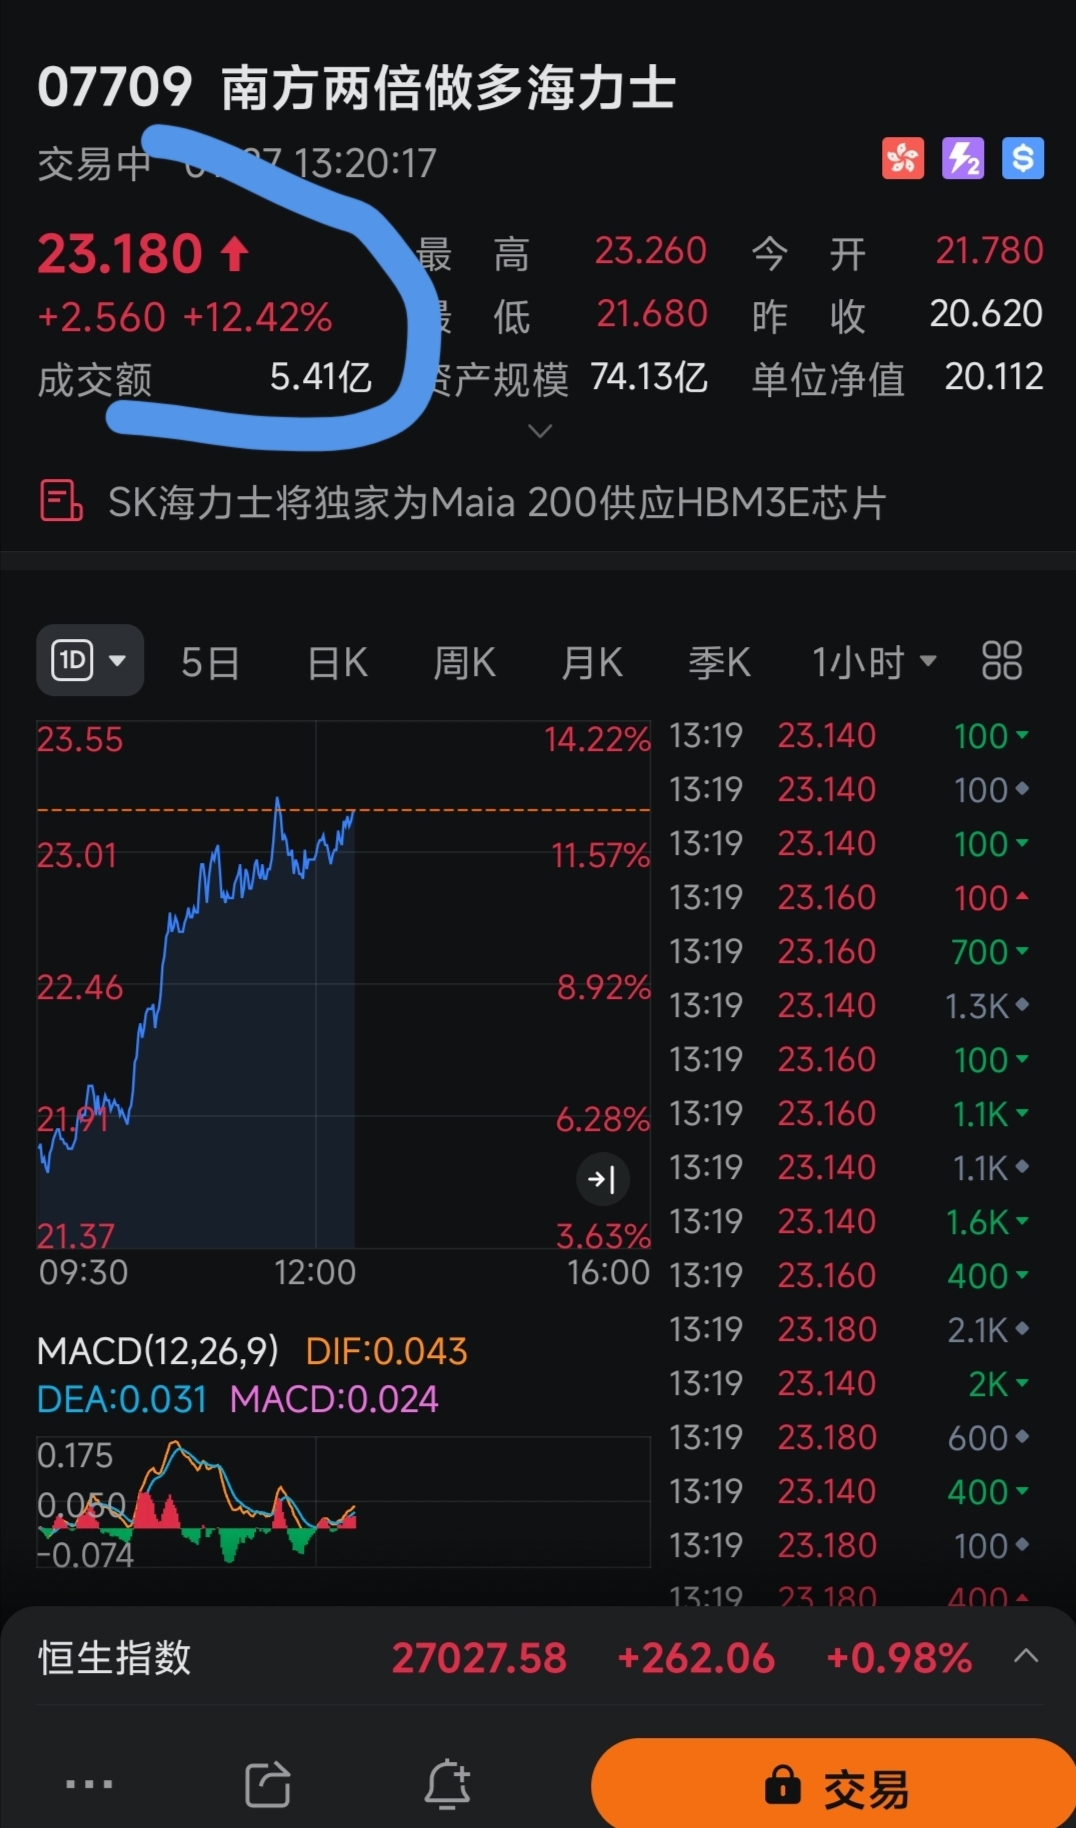This screenshot has height=1828, width=1076.
Task: Switch to the 月K chart tab
Action: point(592,662)
